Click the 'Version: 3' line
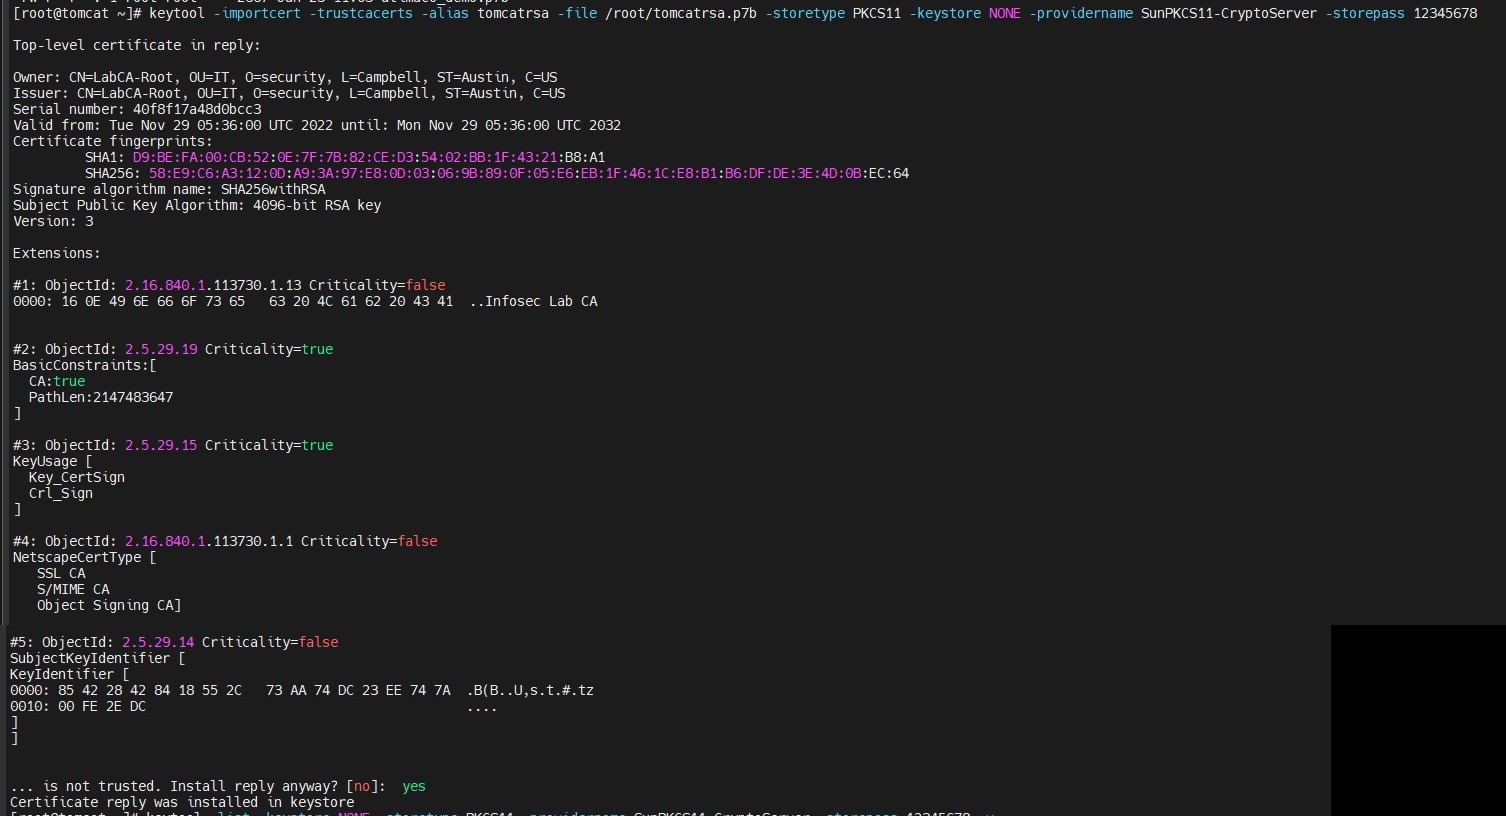 pos(53,221)
